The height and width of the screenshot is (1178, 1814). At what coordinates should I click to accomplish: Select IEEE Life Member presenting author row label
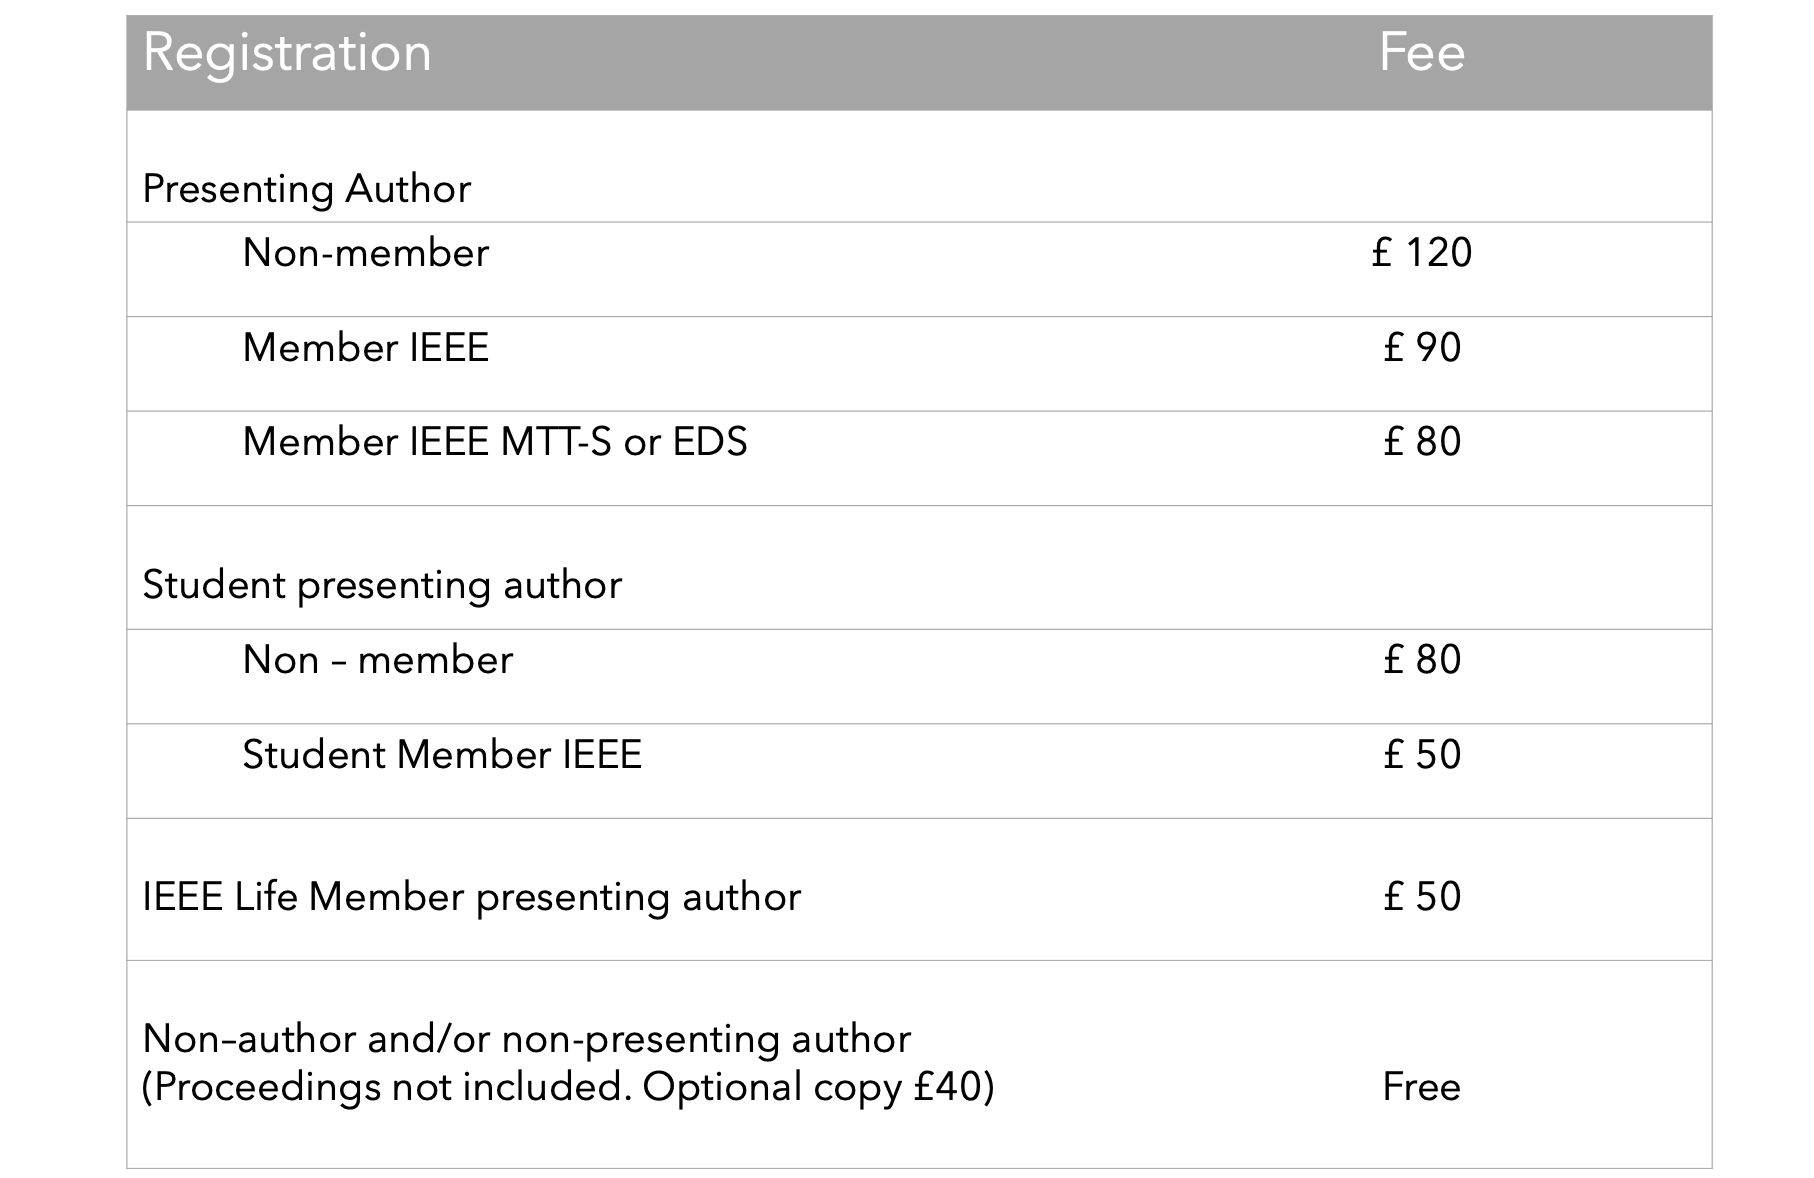click(471, 897)
